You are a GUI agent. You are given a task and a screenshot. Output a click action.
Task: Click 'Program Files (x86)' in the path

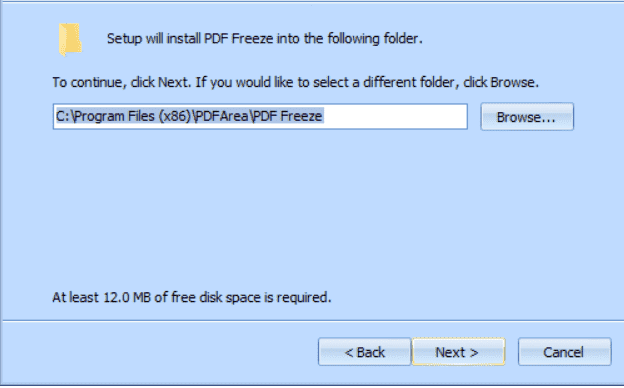pyautogui.click(x=133, y=116)
